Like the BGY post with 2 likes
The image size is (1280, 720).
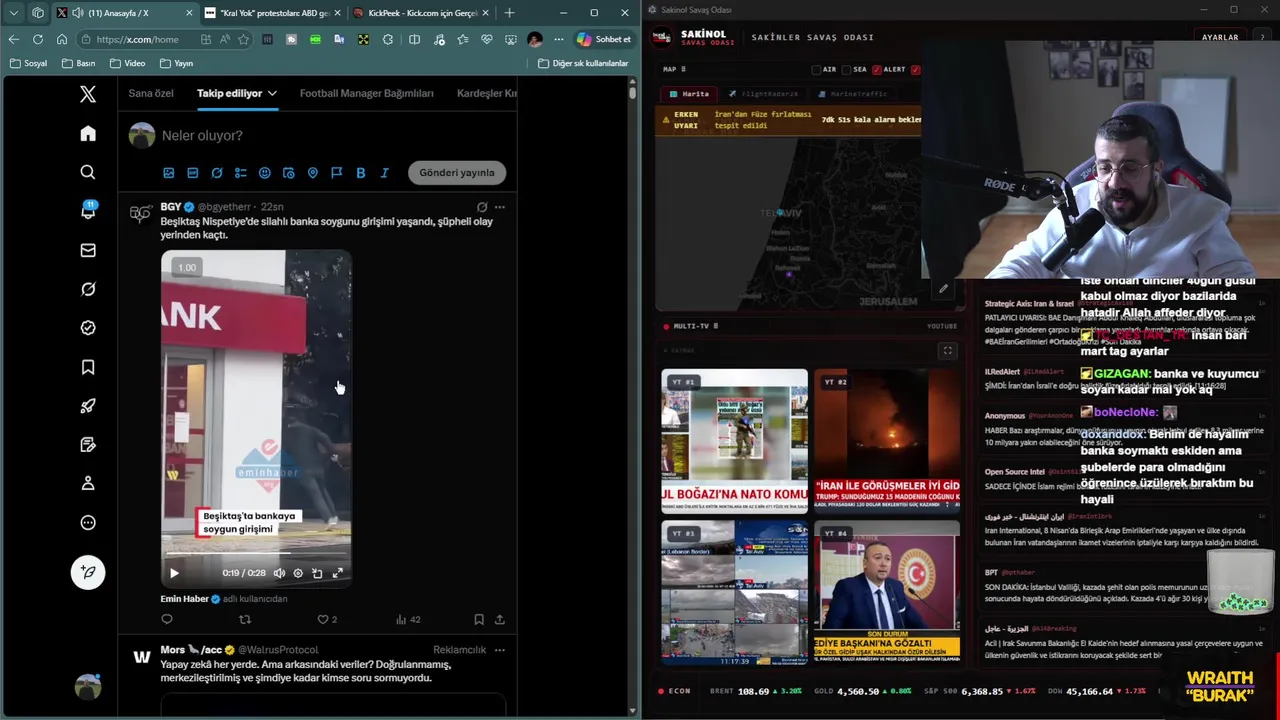pos(327,619)
